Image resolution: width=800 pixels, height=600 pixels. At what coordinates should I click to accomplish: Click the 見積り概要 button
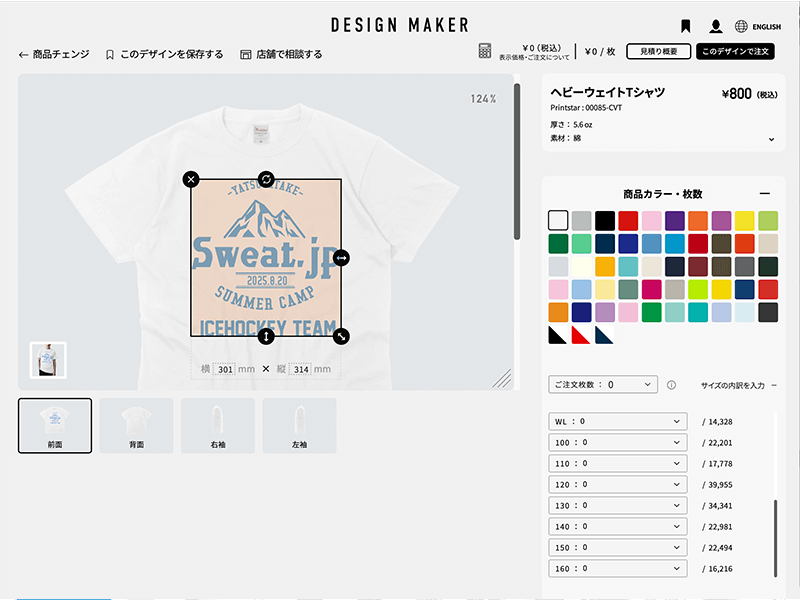659,51
